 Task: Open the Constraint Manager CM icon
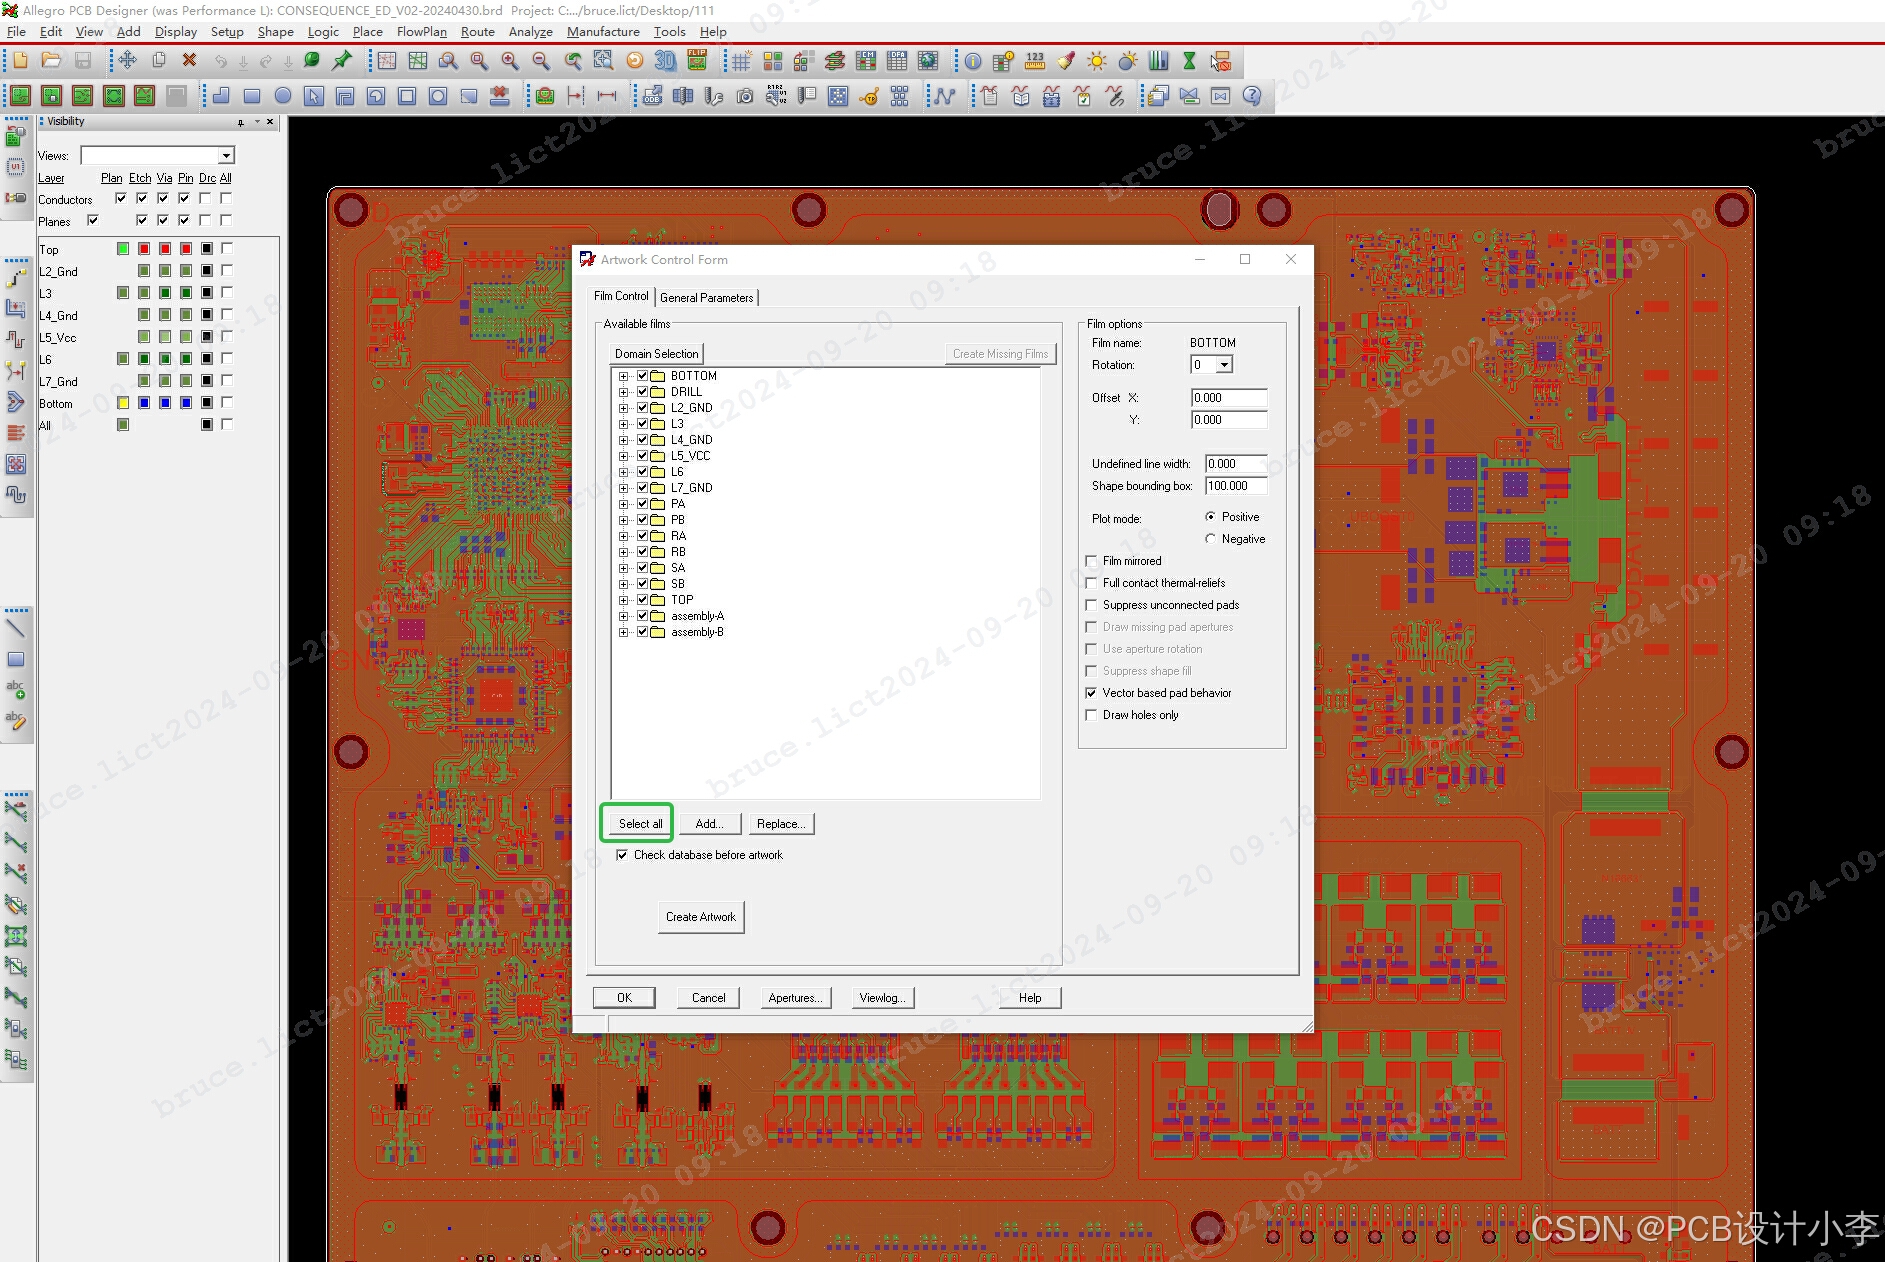tap(866, 61)
